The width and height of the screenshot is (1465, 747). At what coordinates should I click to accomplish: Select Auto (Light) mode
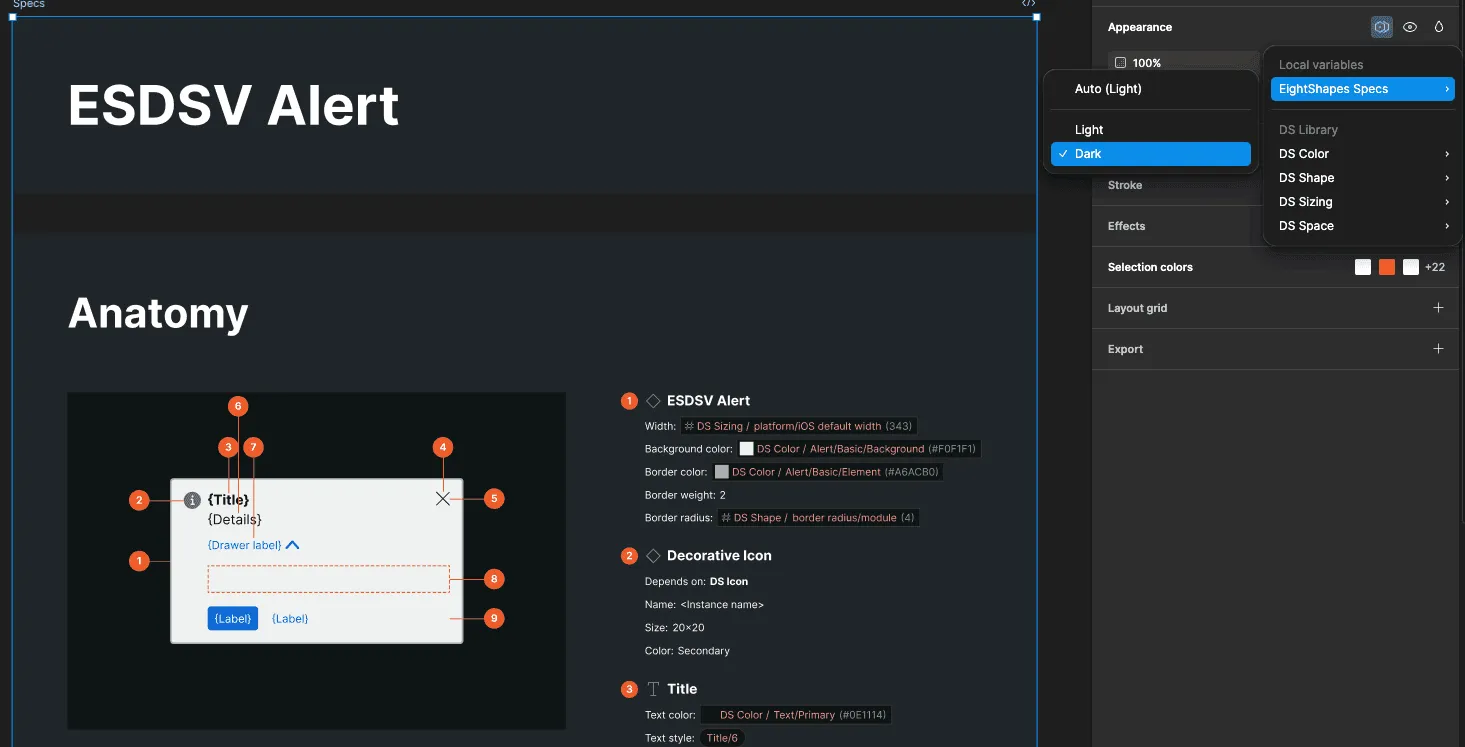pos(1151,89)
